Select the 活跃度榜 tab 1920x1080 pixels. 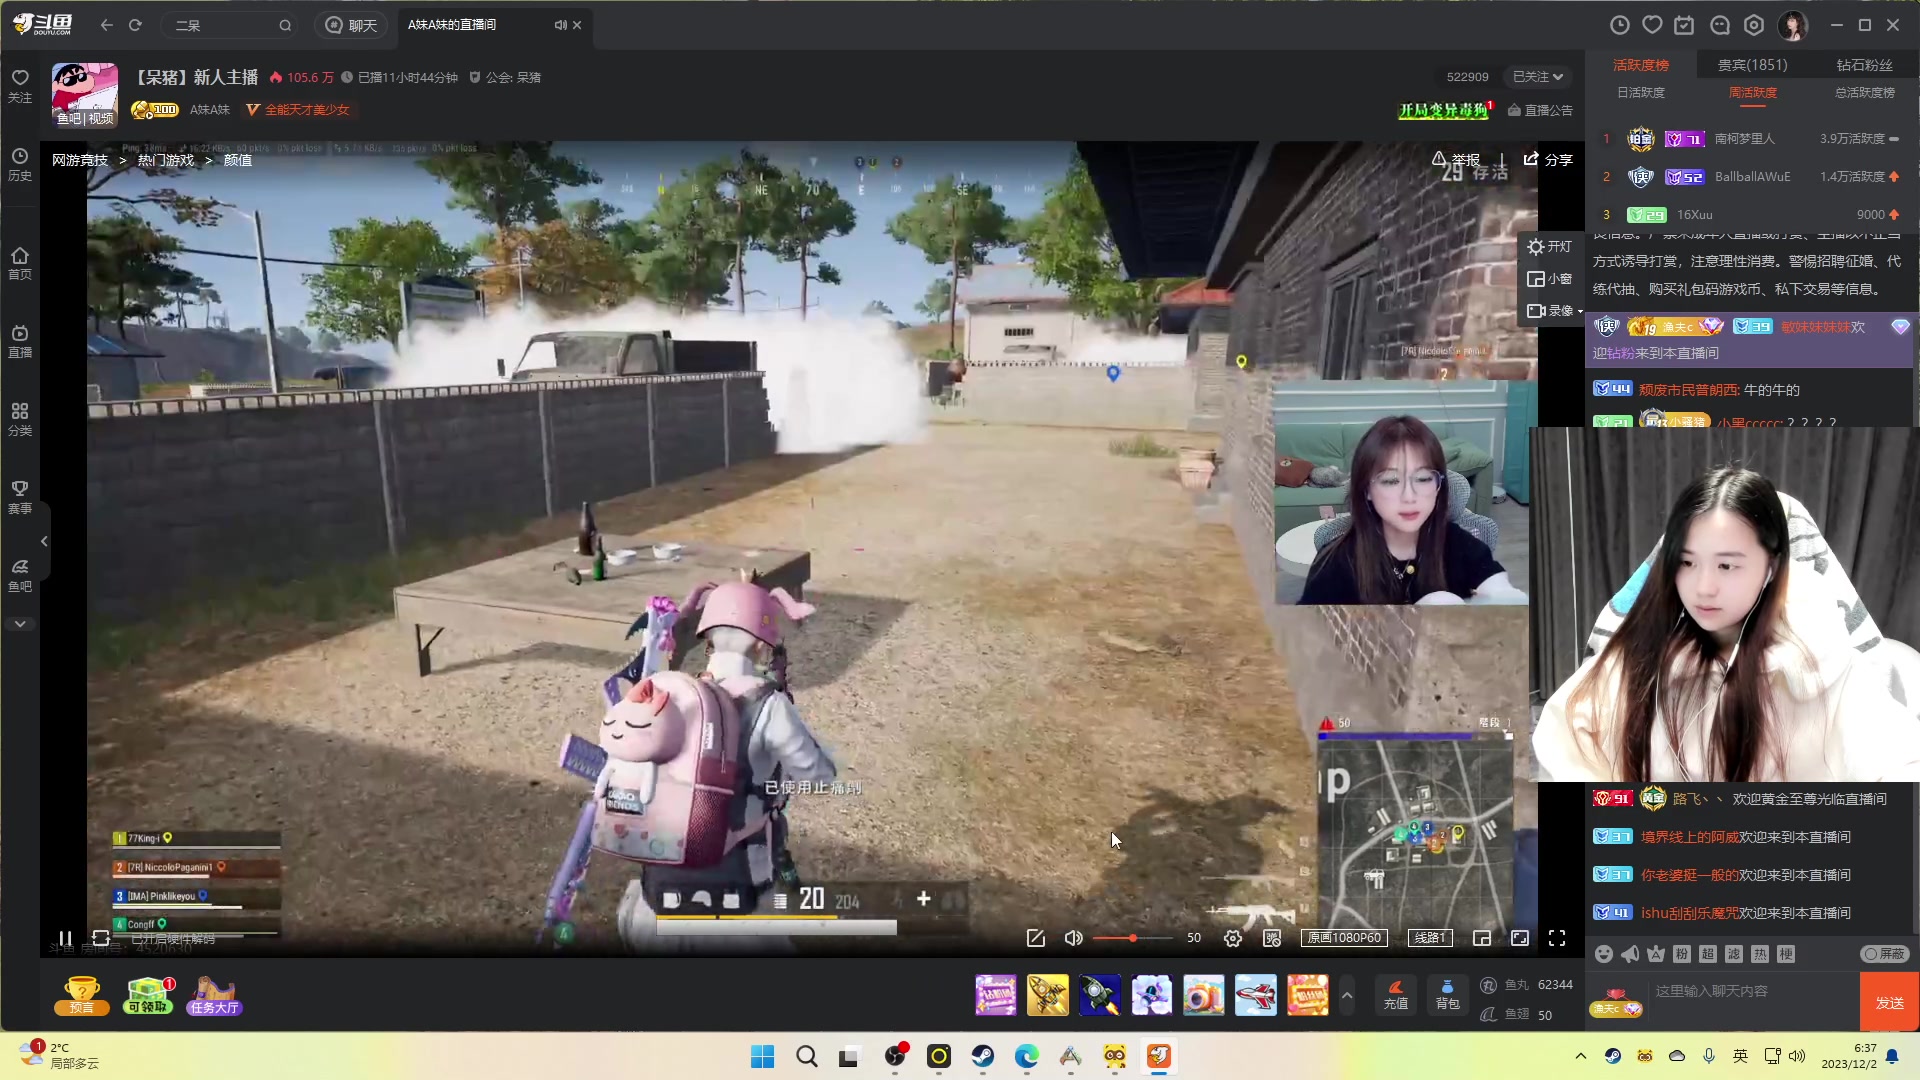[x=1641, y=65]
